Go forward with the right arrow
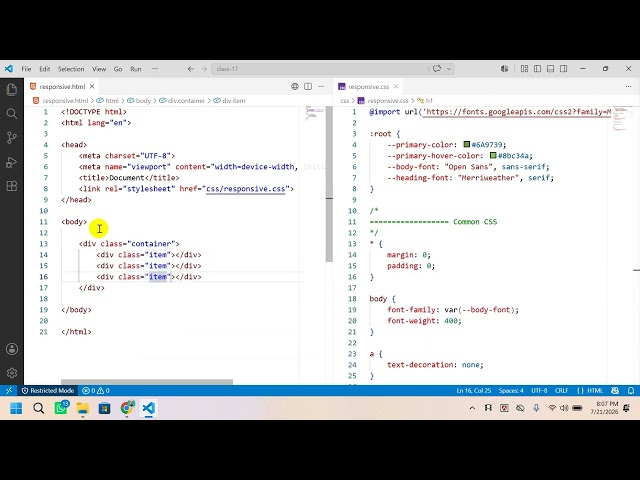This screenshot has width=640, height=480. tap(204, 69)
